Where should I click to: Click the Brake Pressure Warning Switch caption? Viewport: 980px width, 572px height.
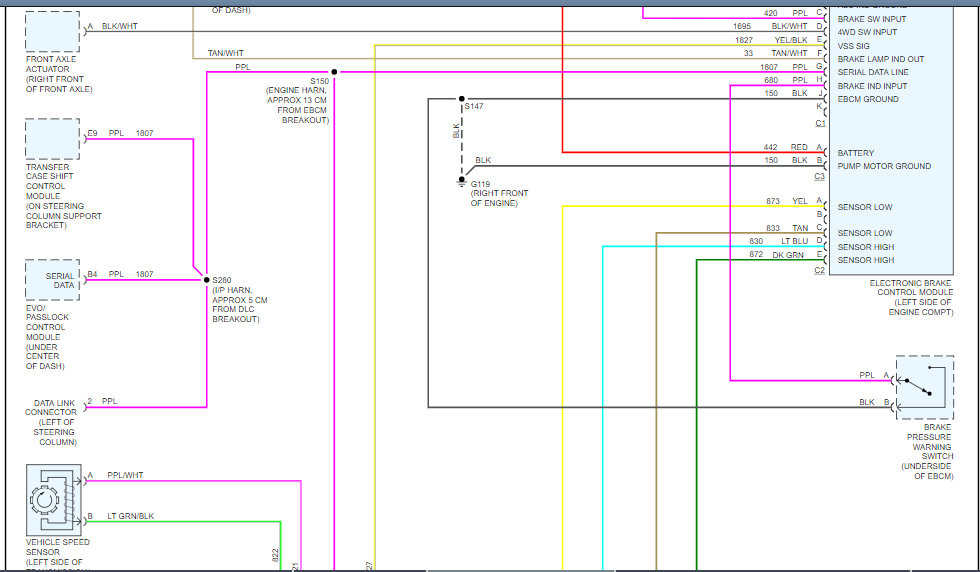(x=928, y=452)
